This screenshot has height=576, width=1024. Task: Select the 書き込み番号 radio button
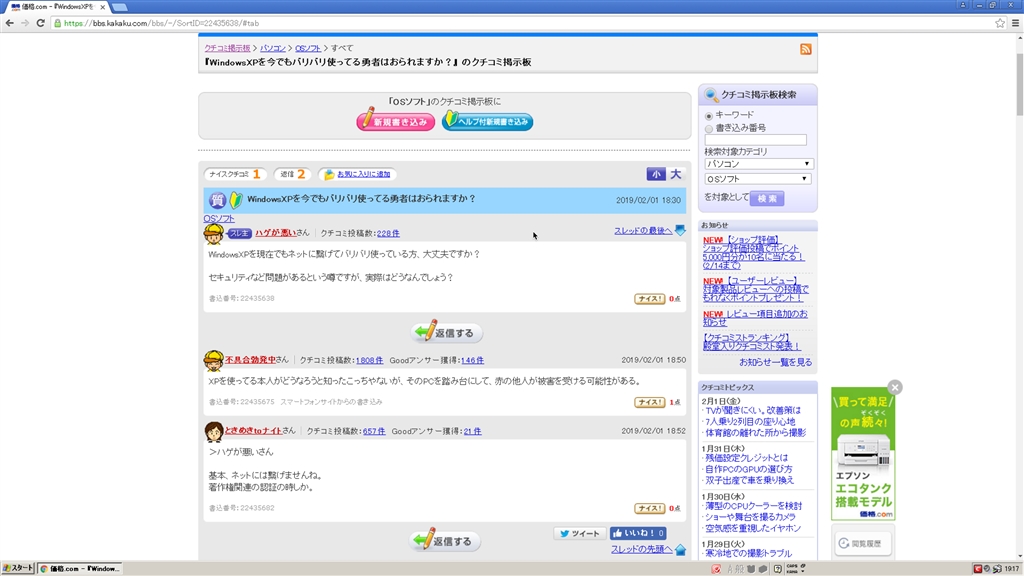(x=709, y=129)
